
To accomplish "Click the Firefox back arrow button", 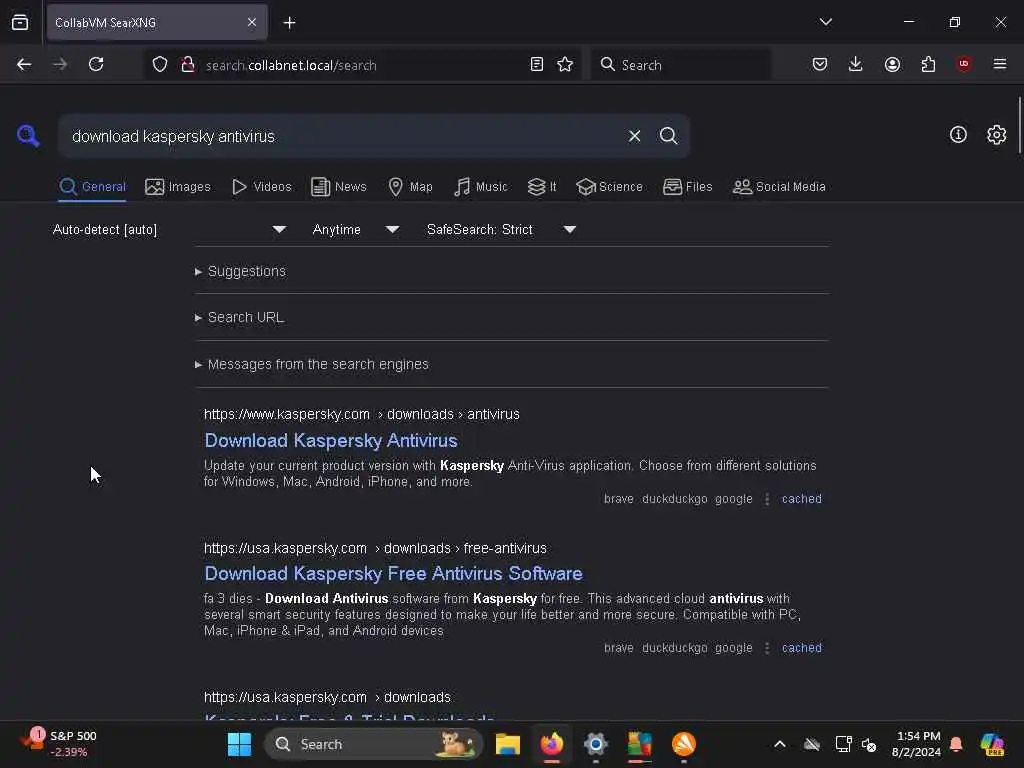I will click(x=24, y=65).
